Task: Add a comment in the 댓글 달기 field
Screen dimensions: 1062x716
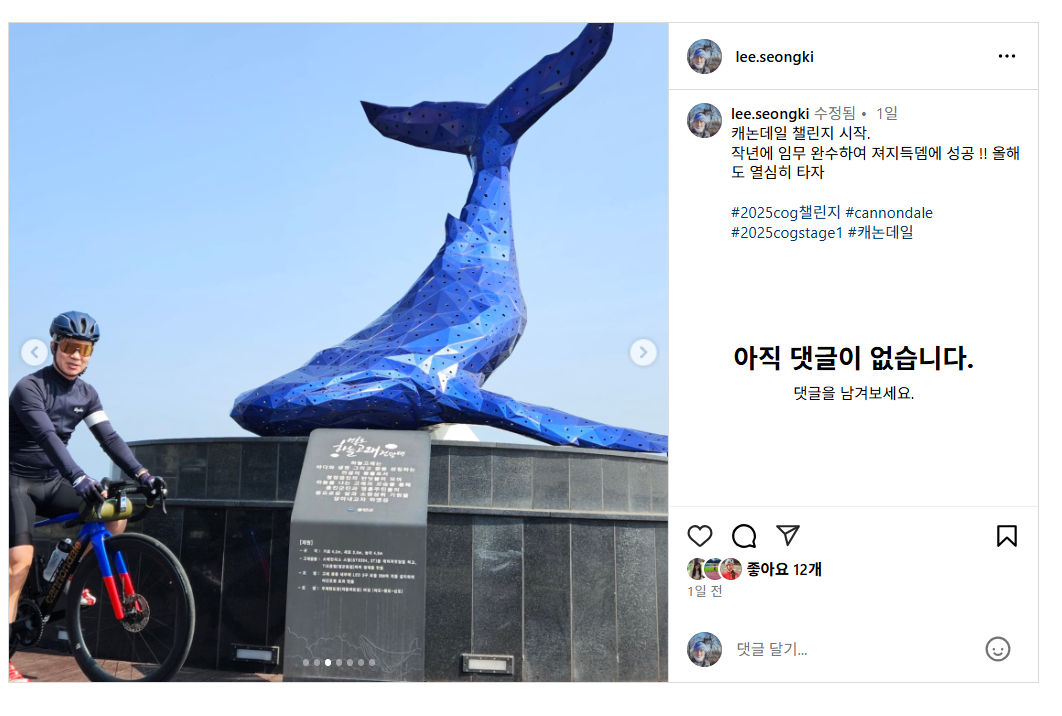Action: pos(853,649)
